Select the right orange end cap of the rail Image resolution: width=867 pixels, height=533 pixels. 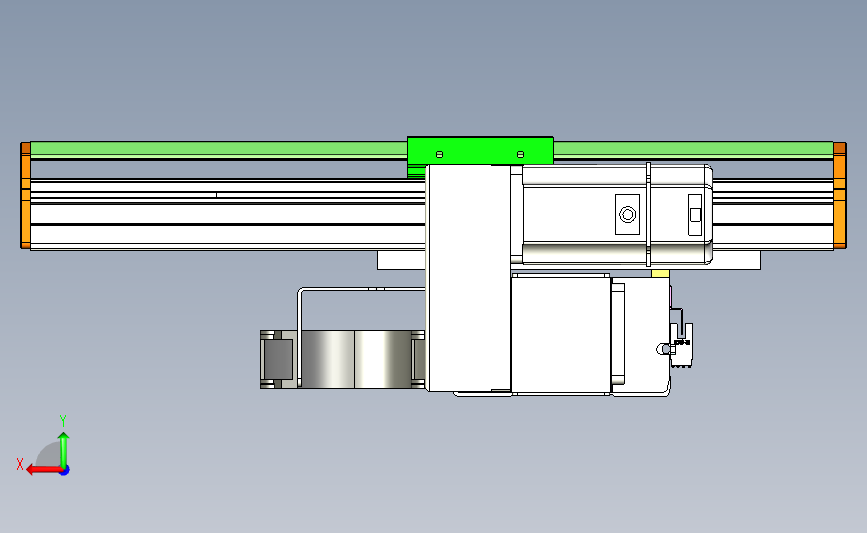click(839, 195)
